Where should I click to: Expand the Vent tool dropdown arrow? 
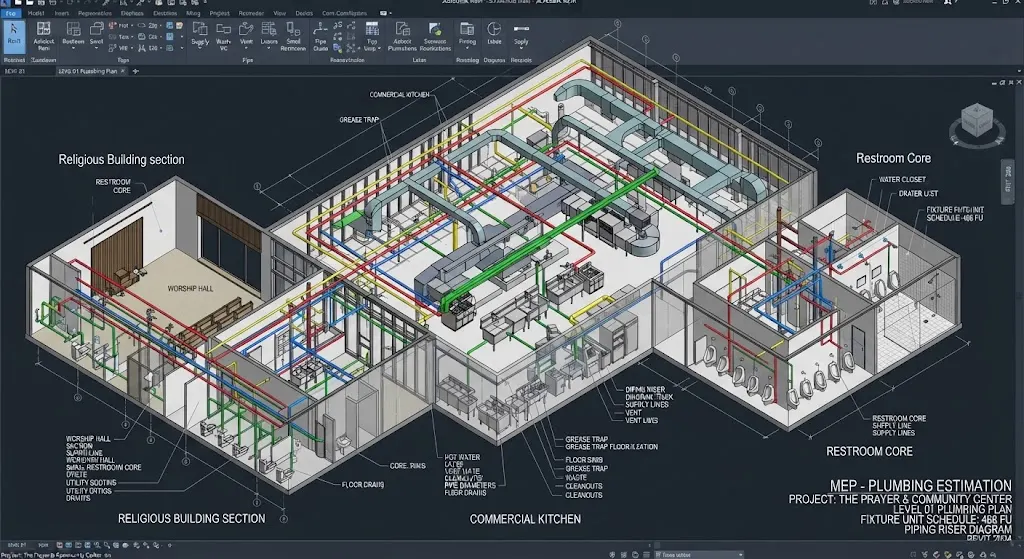(246, 48)
